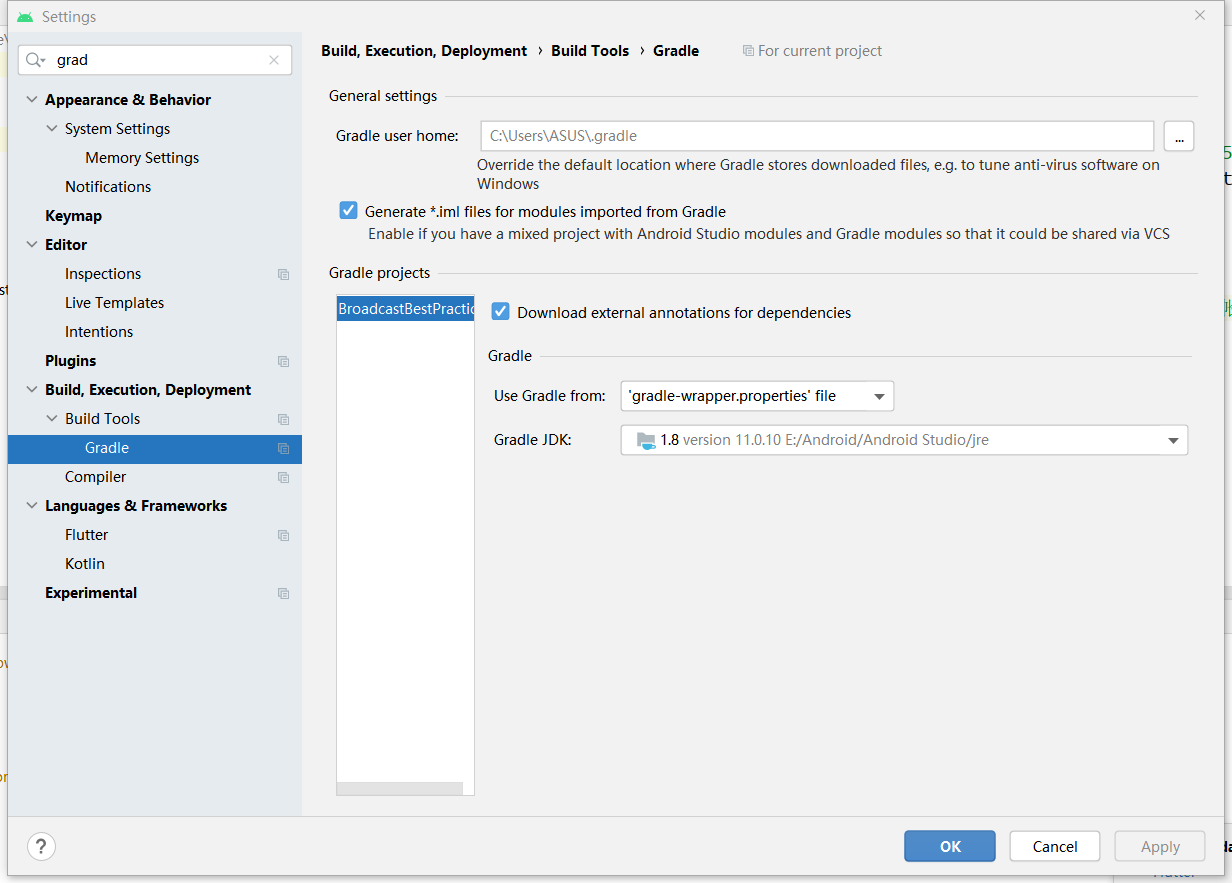Click the project-level icon beside Experimental
Viewport: 1232px width, 883px height.
tap(284, 593)
